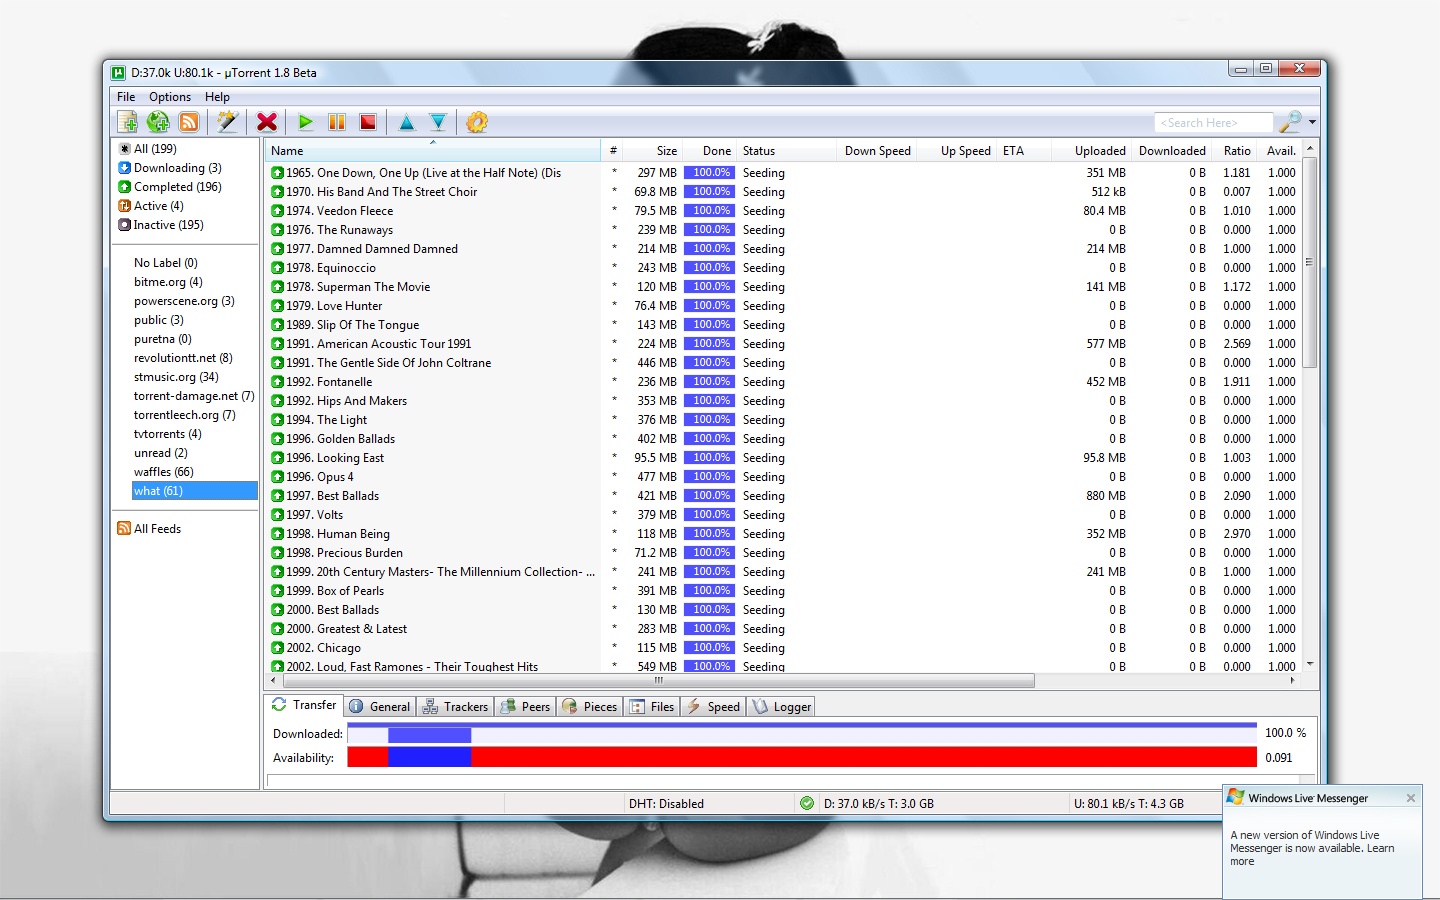Viewport: 1440px width, 900px height.
Task: Select the revolutiontt.net (8) label
Action: (183, 358)
